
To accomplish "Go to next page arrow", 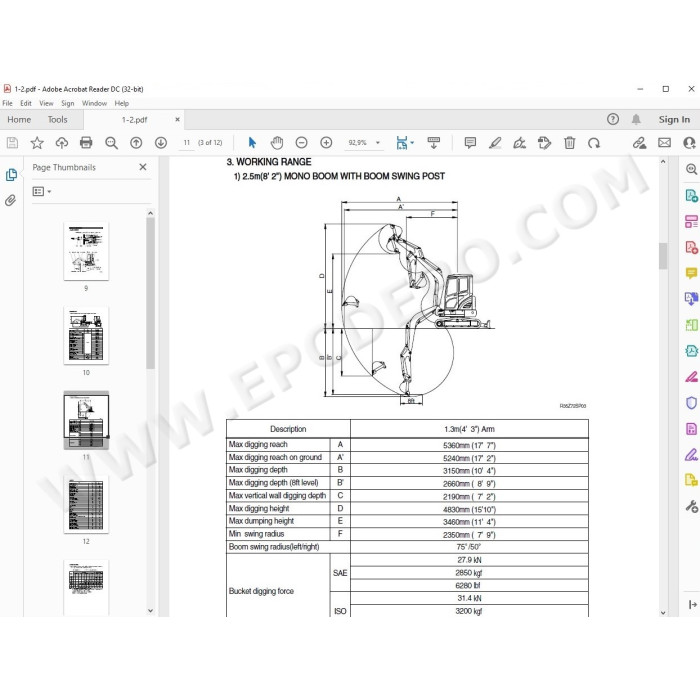I will [161, 143].
